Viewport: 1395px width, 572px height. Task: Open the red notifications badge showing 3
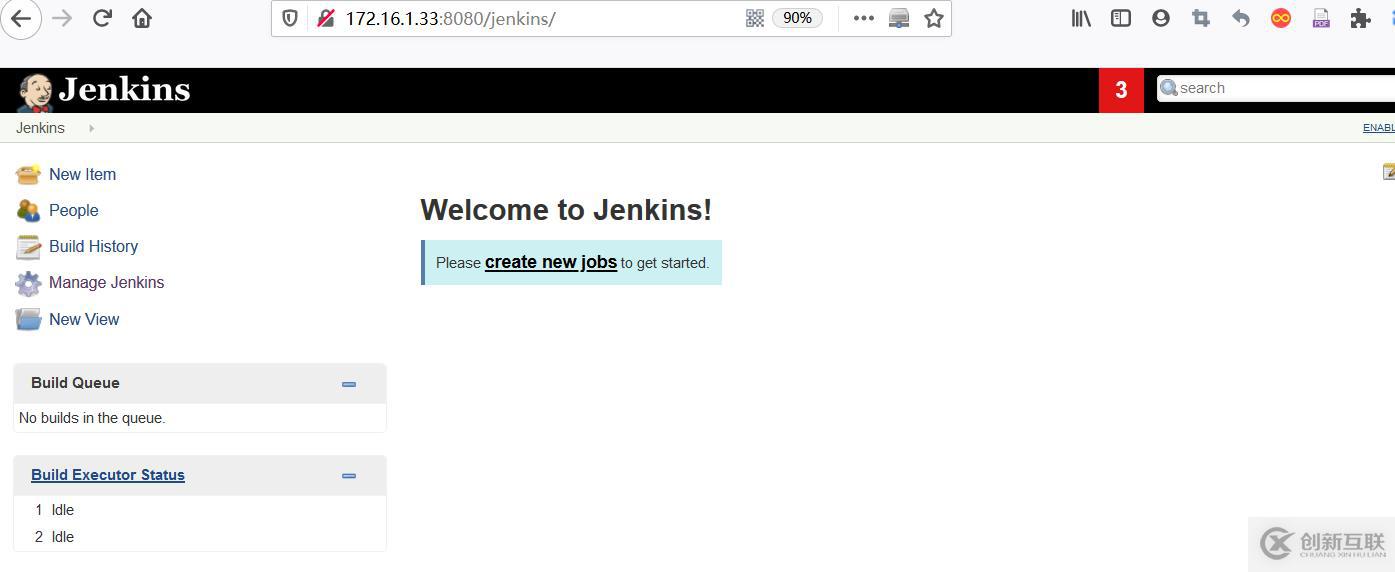(1121, 90)
